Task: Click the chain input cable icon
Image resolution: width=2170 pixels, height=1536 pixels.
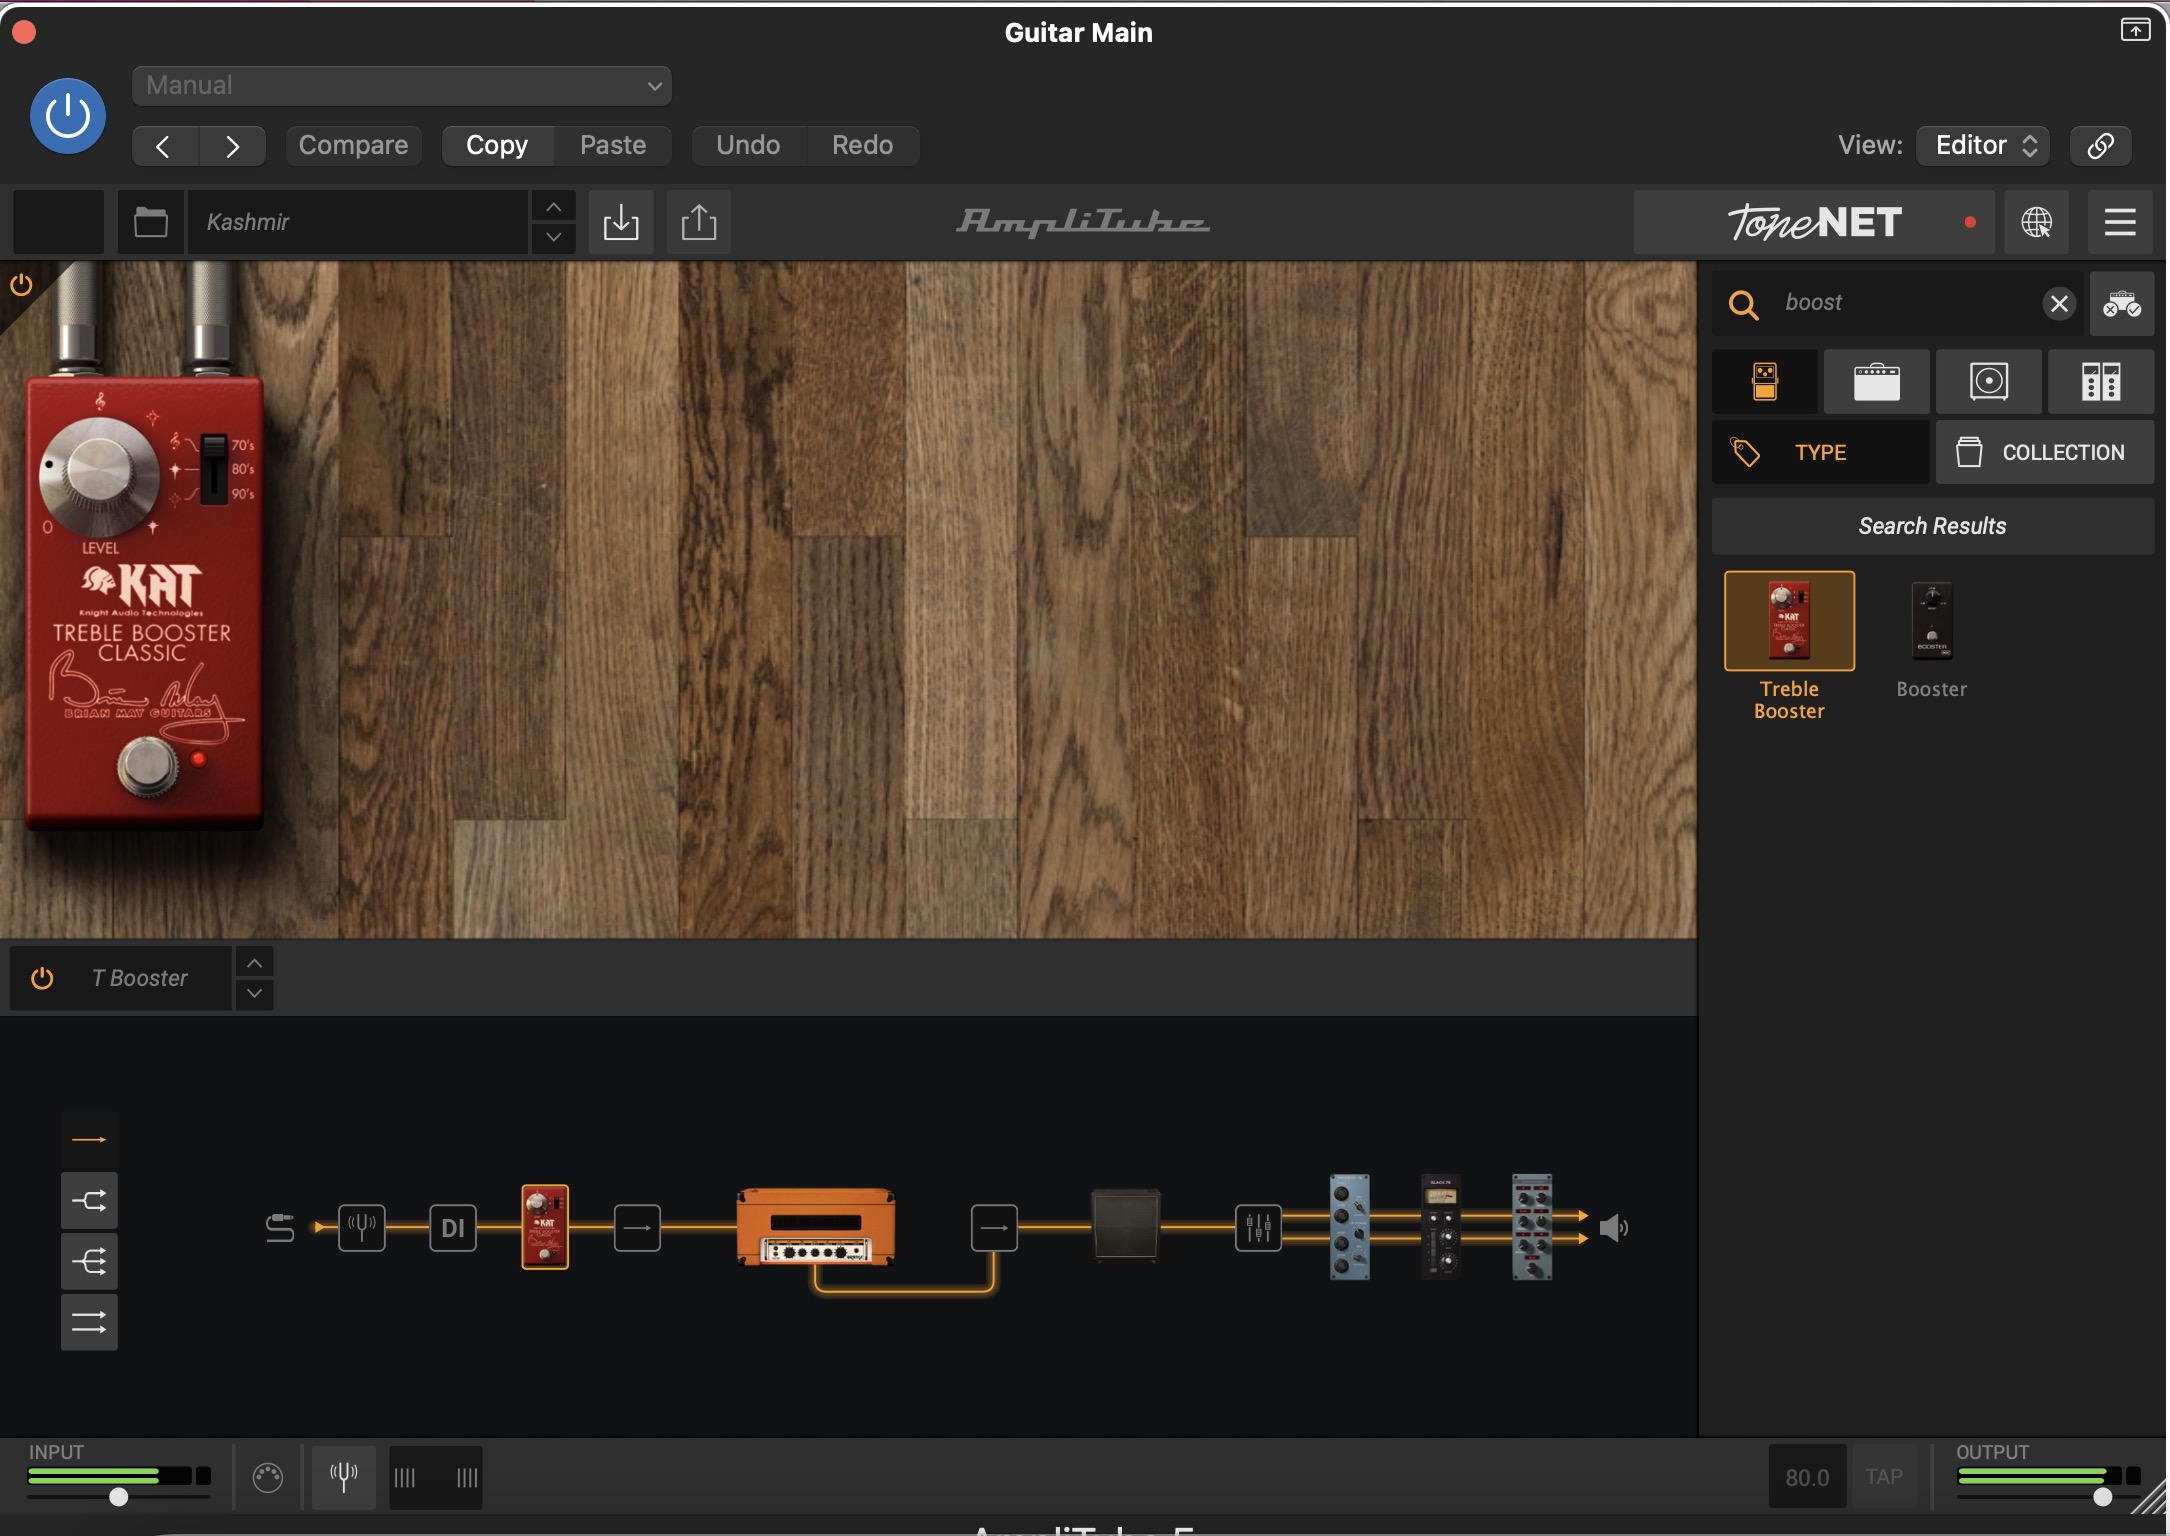Action: pos(280,1228)
